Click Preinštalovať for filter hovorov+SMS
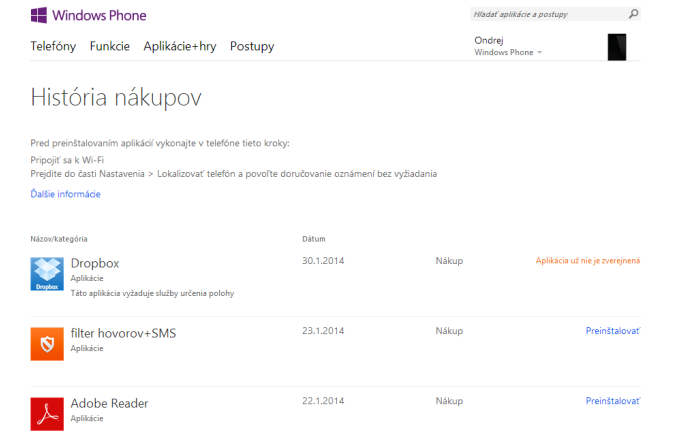 pos(613,331)
